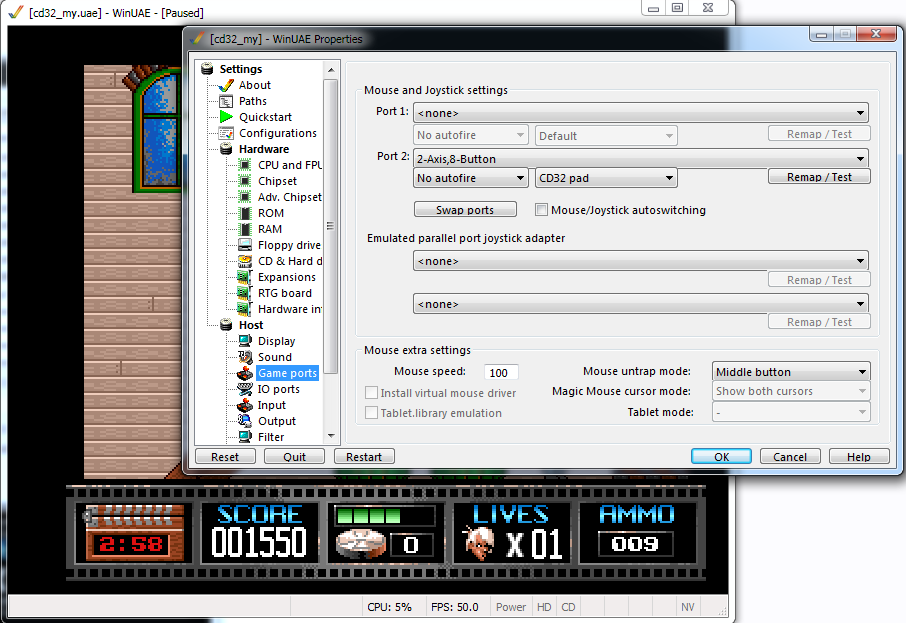Click tree scrollbar up arrow
This screenshot has height=623, width=906.
pyautogui.click(x=331, y=70)
